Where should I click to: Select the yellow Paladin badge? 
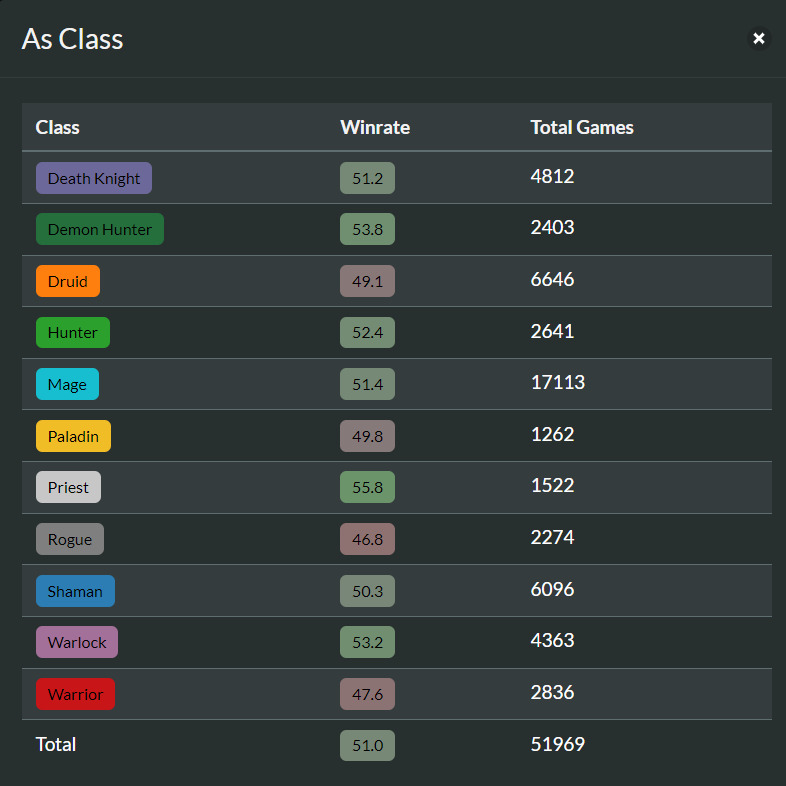pyautogui.click(x=73, y=436)
